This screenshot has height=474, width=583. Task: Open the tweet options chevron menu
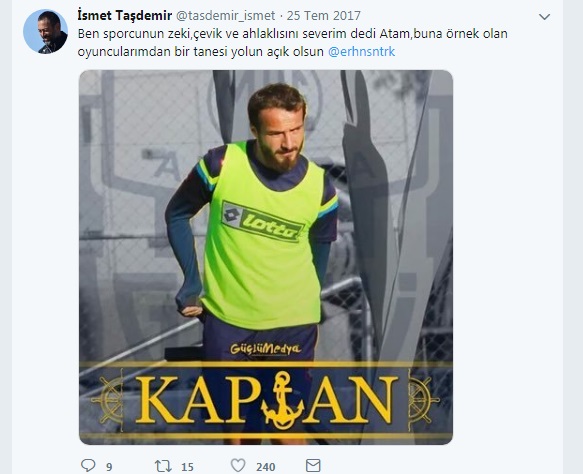[544, 17]
